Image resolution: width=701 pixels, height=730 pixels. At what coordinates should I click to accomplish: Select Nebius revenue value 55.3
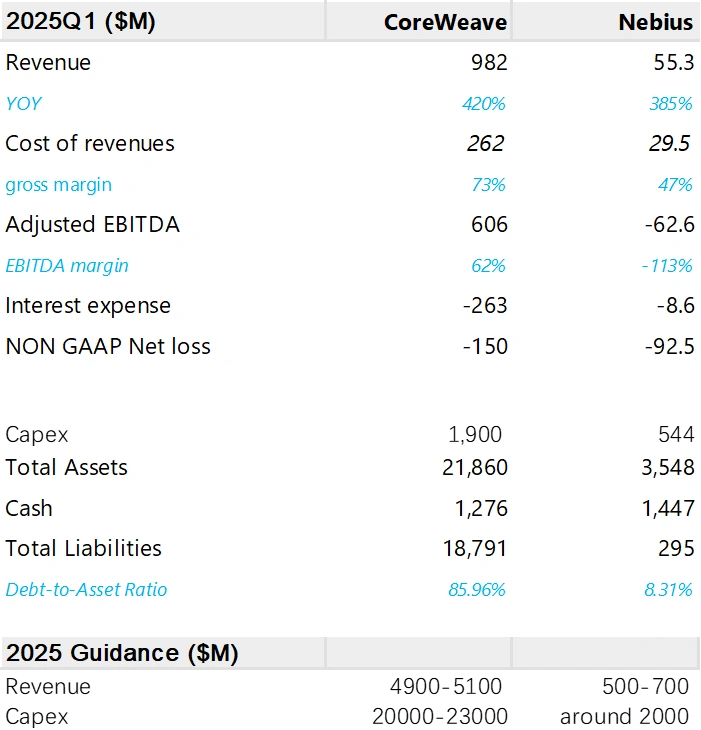[x=674, y=62]
